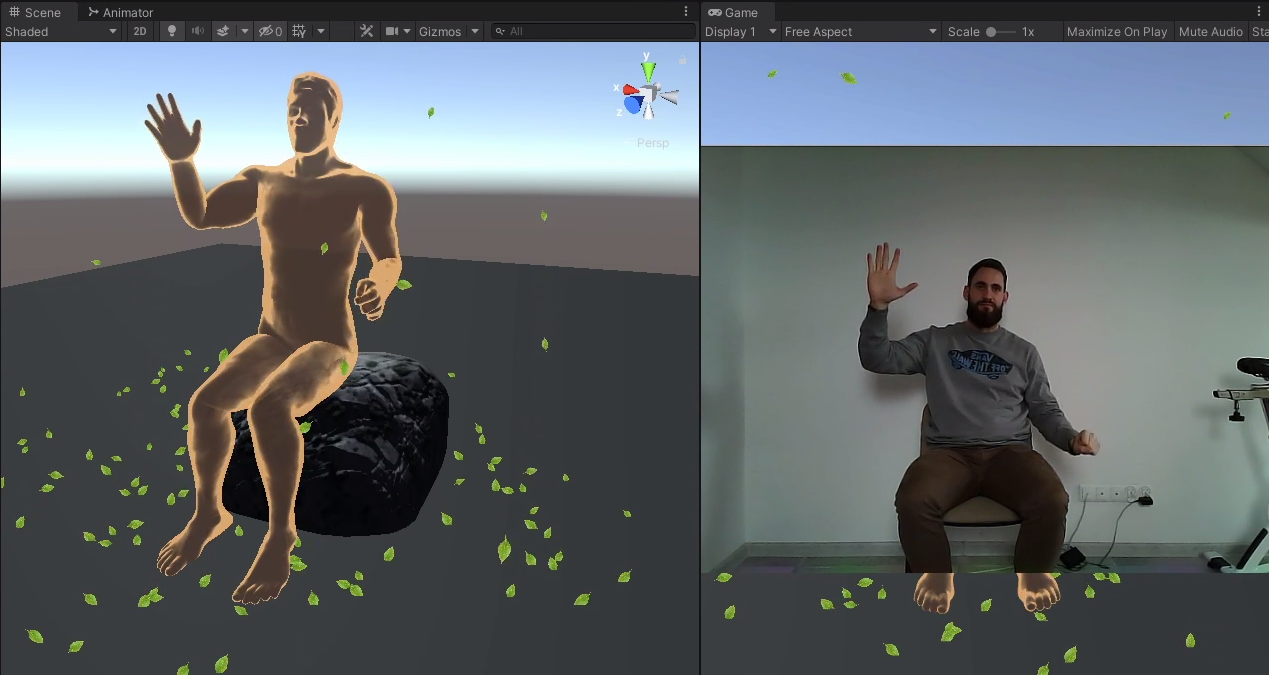Toggle the scene grid visibility icon
Screen dimensions: 1269x675
299,31
